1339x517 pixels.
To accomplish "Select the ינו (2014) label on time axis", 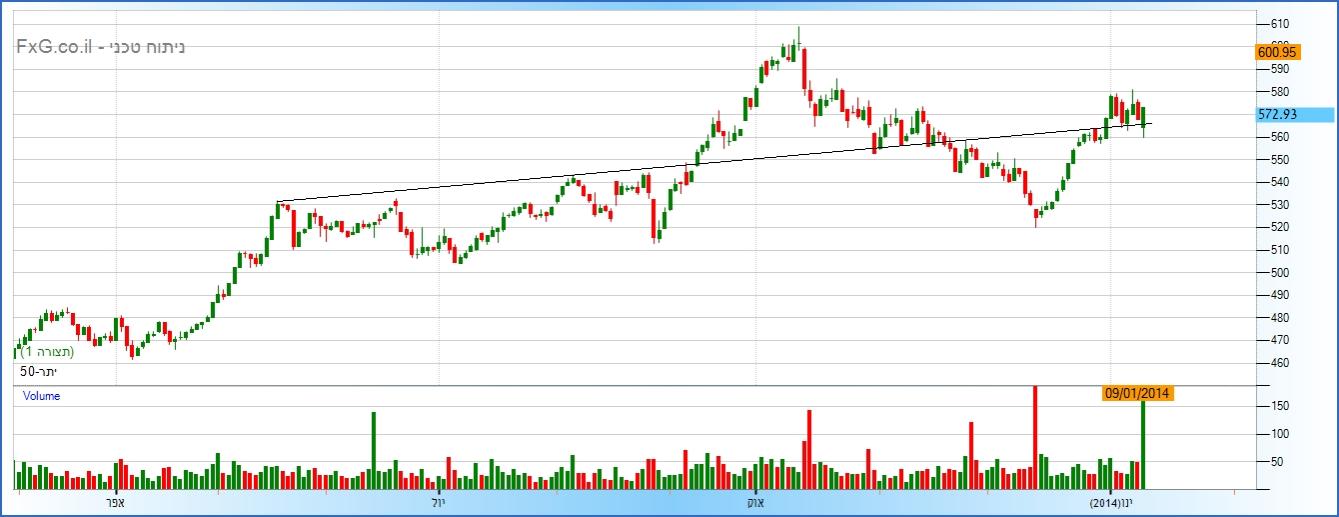I will click(x=1111, y=502).
